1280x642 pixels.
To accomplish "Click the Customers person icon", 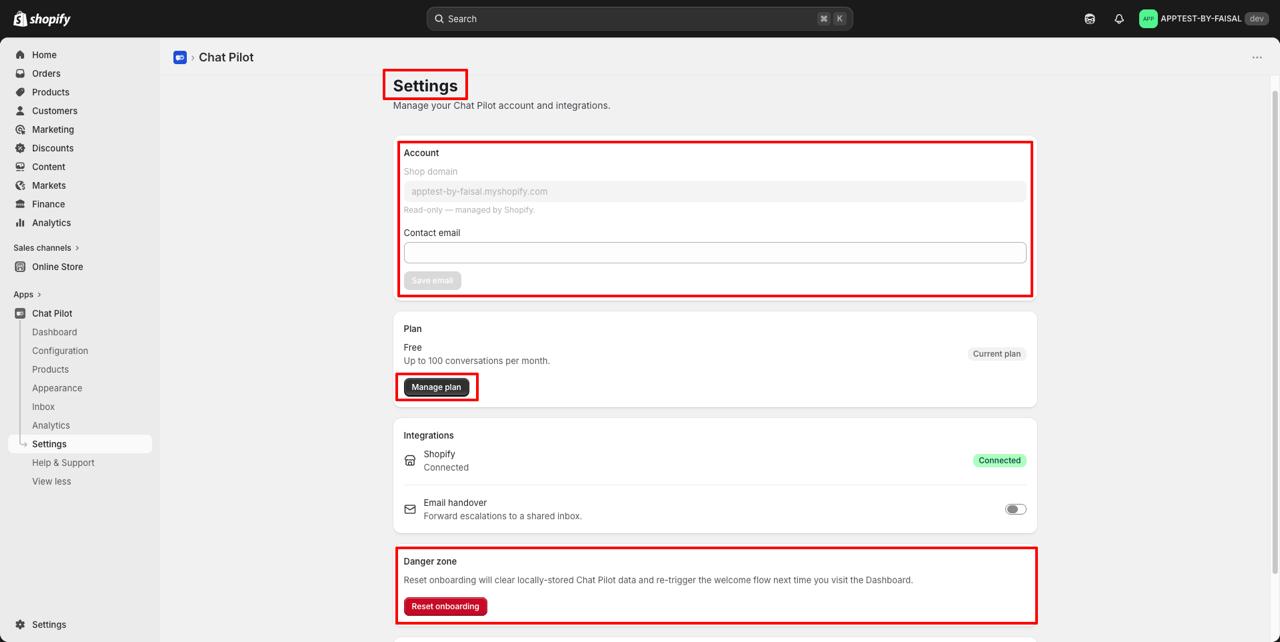I will point(20,111).
